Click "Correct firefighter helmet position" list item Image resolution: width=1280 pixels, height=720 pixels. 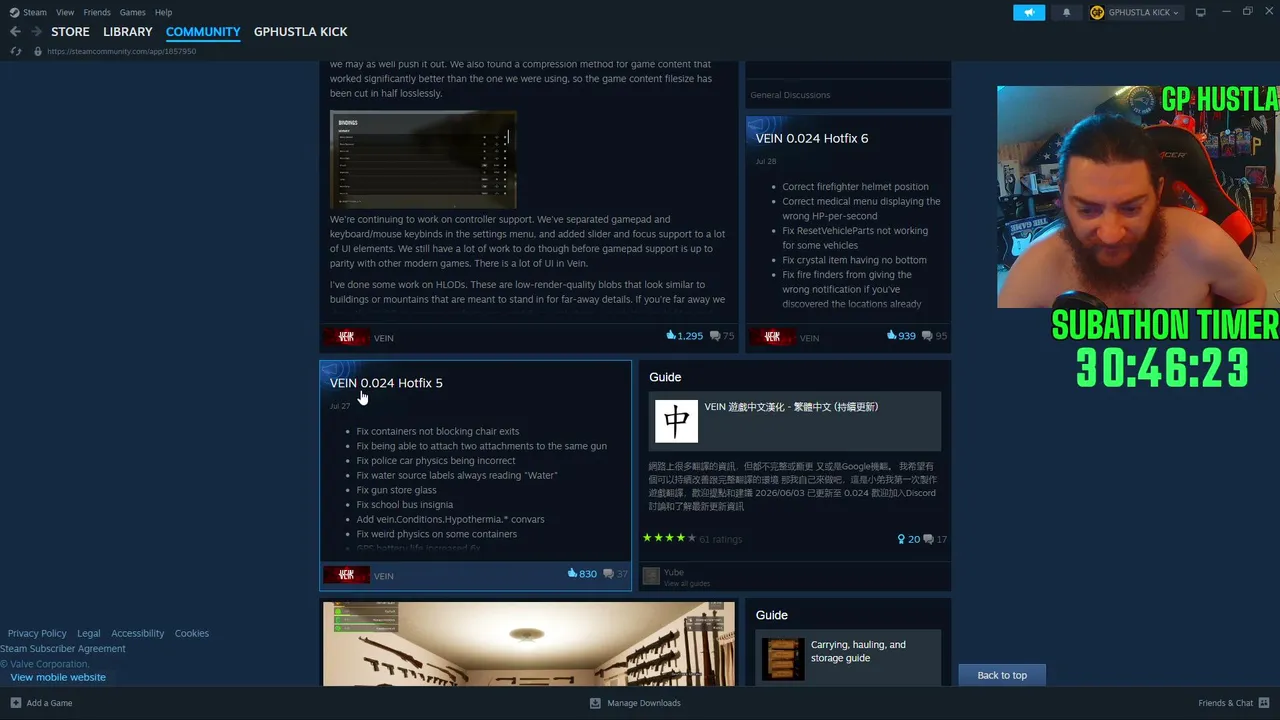point(855,187)
